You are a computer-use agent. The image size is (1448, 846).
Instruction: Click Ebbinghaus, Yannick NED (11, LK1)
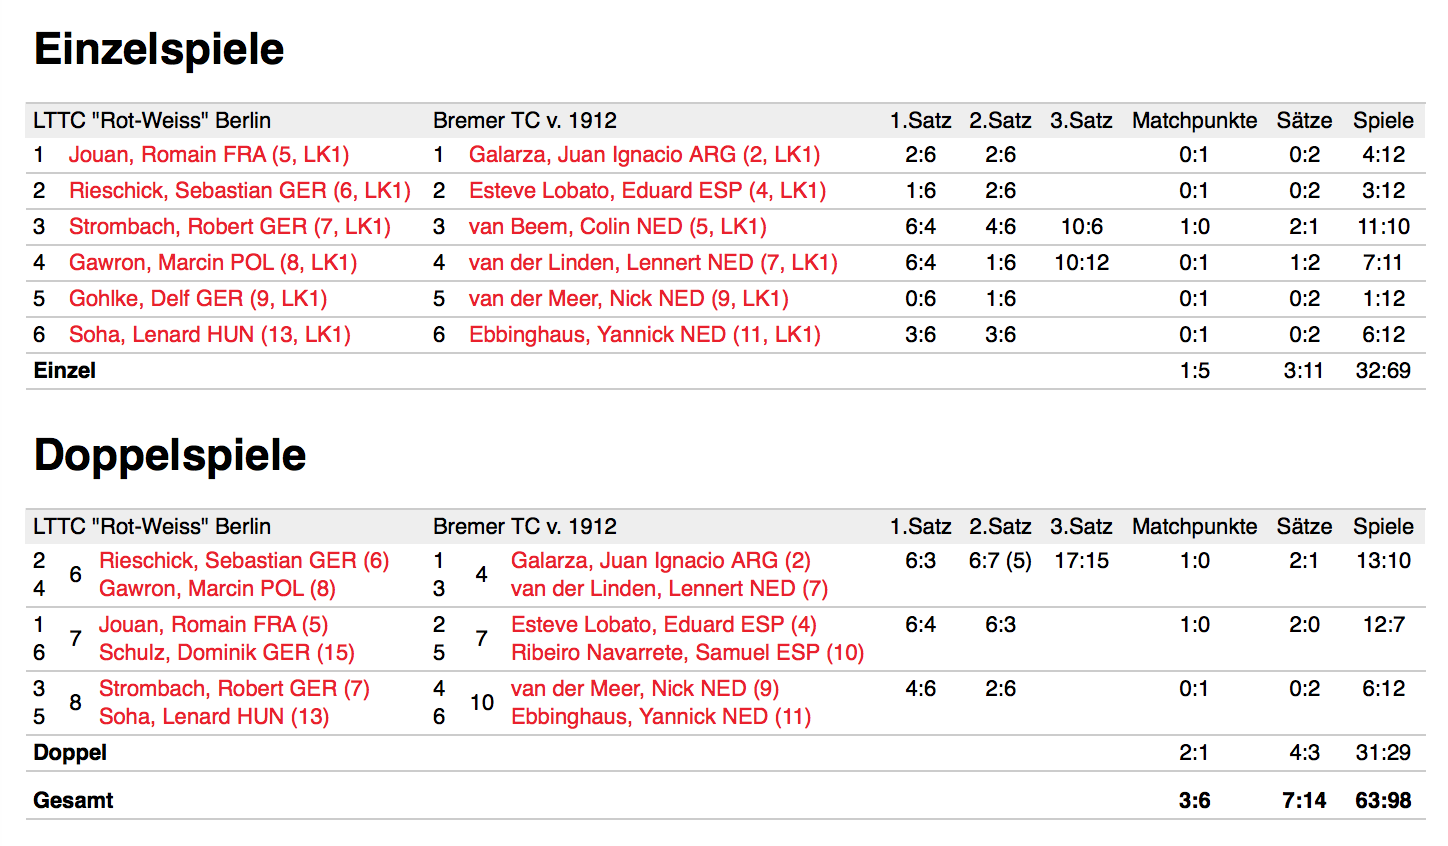pos(644,335)
